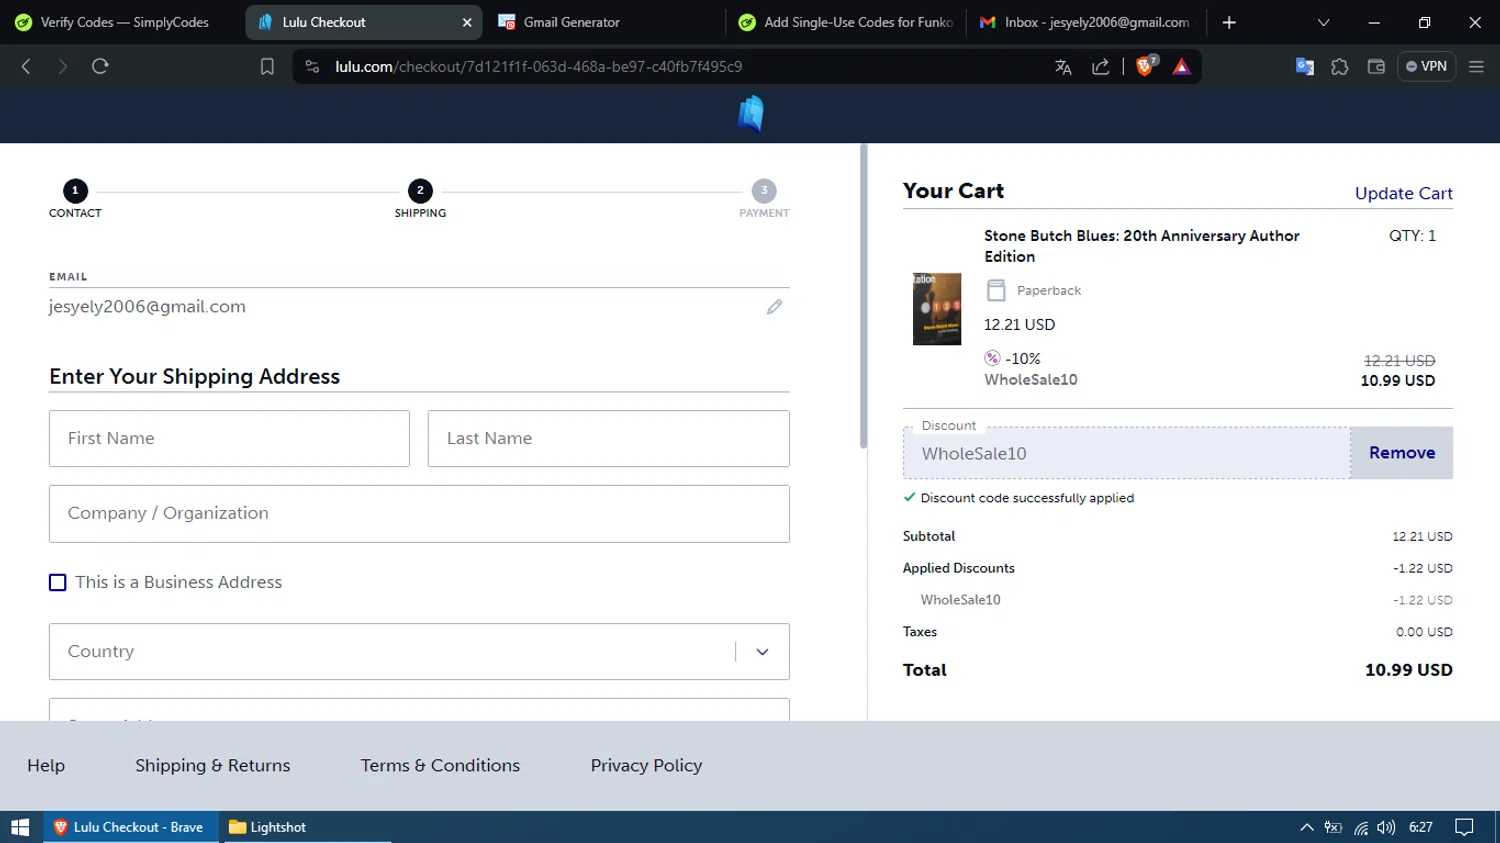
Task: Switch to Gmail Inbox tab
Action: coord(1086,22)
